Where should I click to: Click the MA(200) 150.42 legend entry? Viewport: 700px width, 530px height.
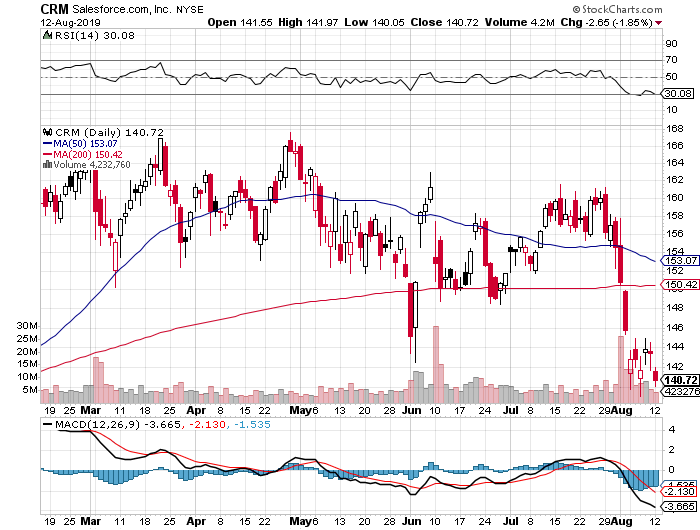[x=88, y=154]
